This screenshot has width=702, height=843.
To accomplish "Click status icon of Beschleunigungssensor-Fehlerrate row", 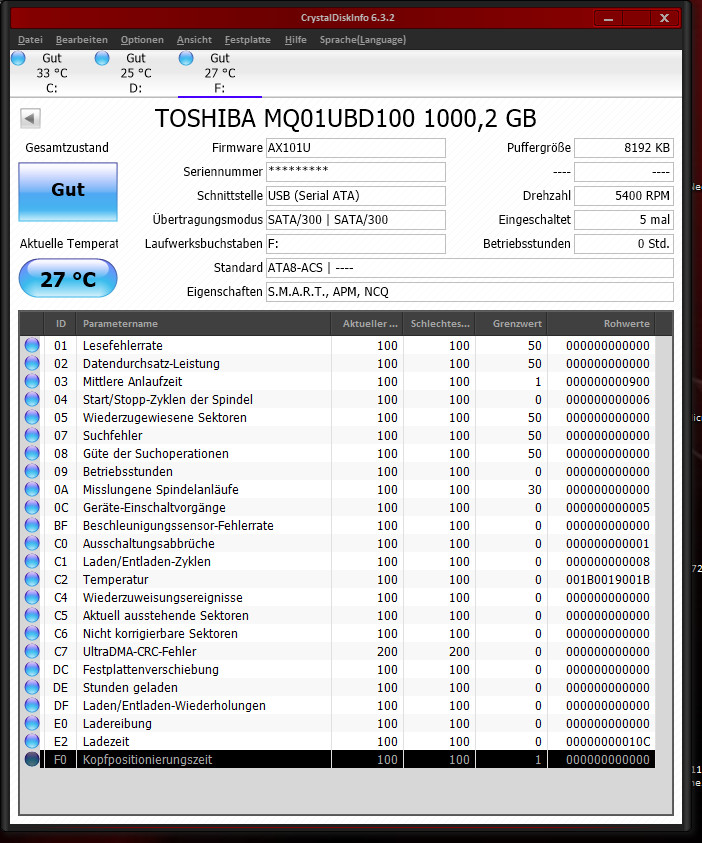I will (x=32, y=525).
